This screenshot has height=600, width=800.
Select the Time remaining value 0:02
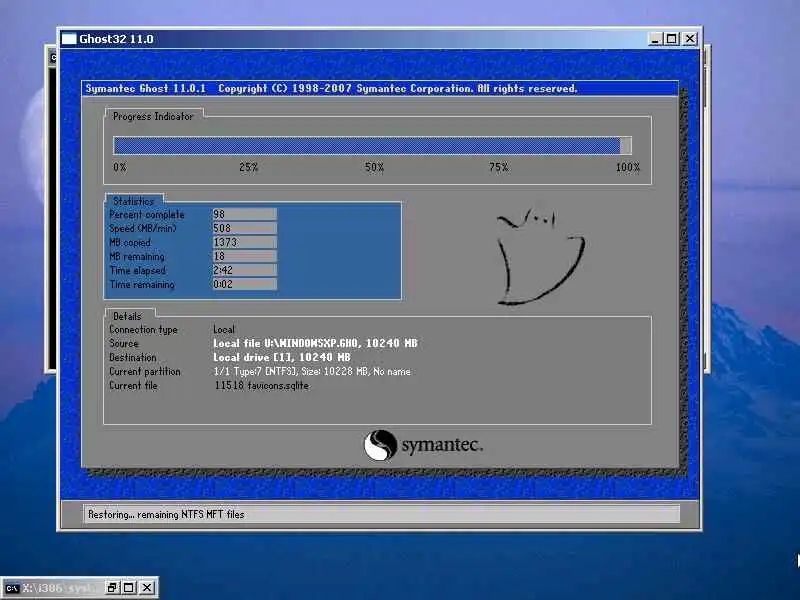[244, 284]
